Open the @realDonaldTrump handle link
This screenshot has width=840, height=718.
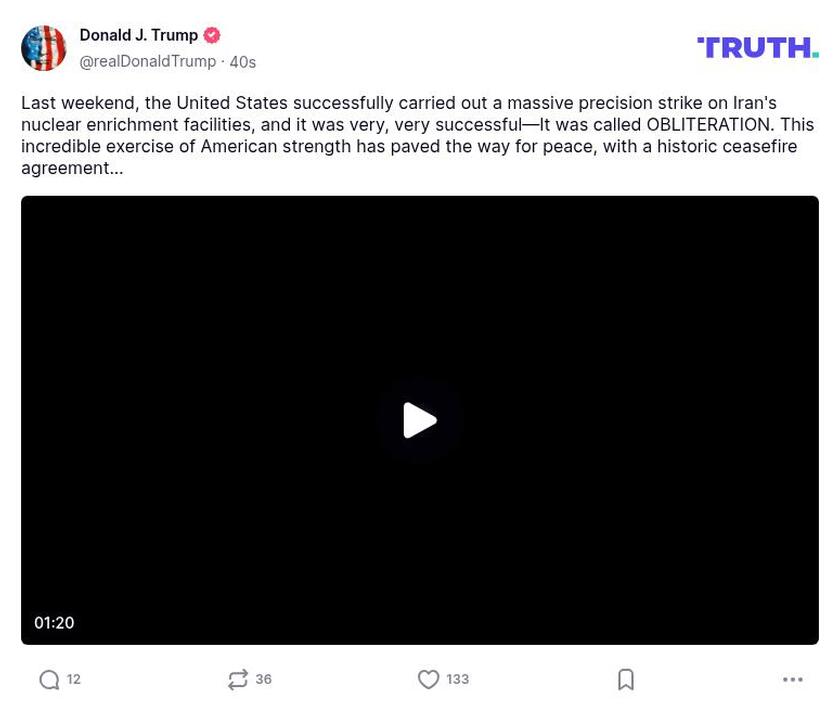[x=147, y=60]
